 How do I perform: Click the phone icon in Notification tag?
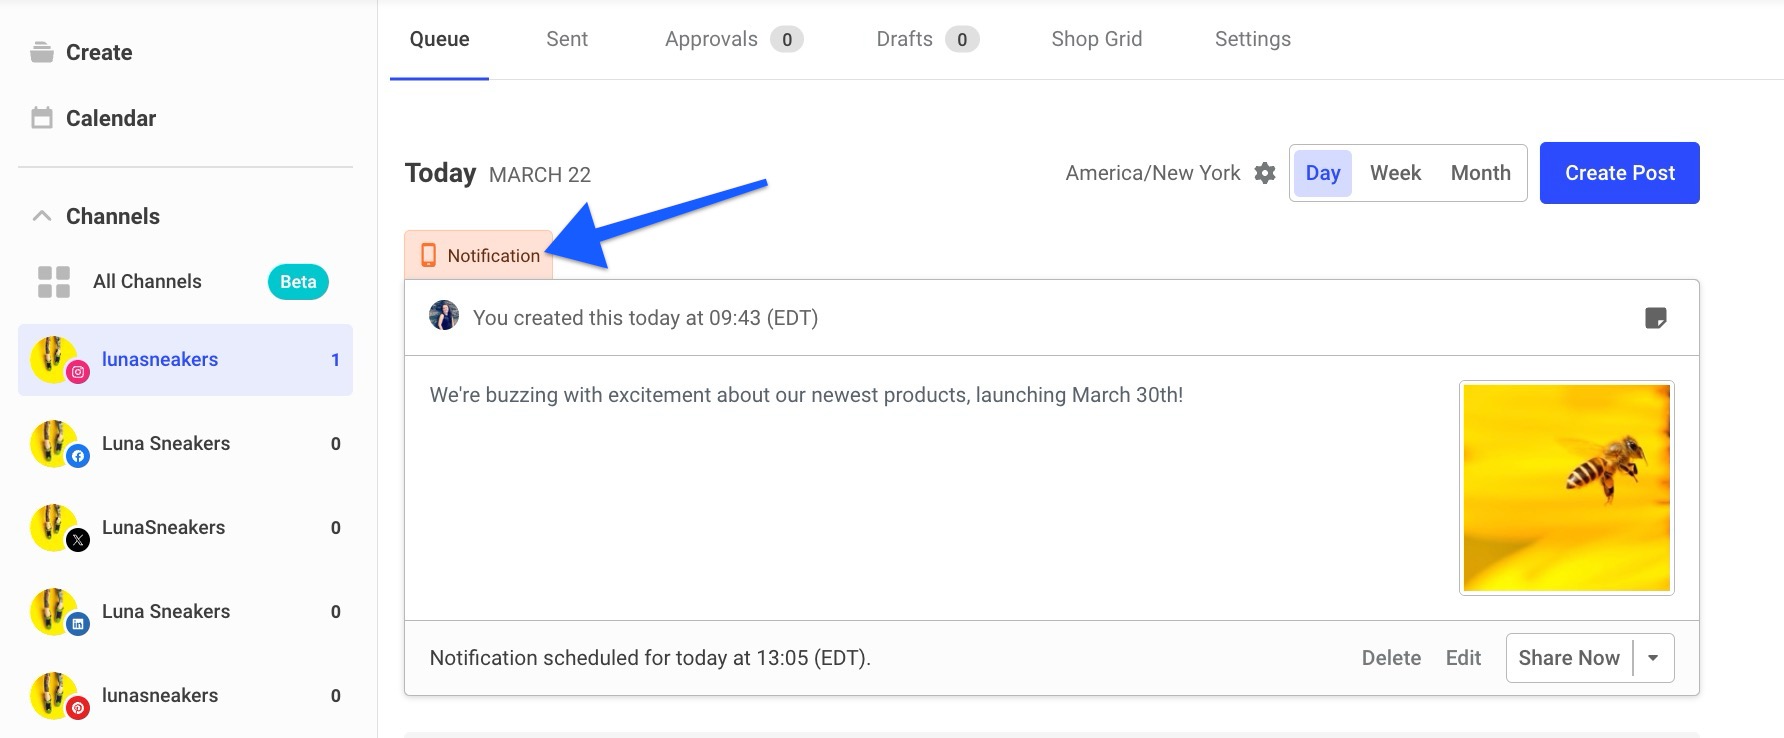click(428, 255)
